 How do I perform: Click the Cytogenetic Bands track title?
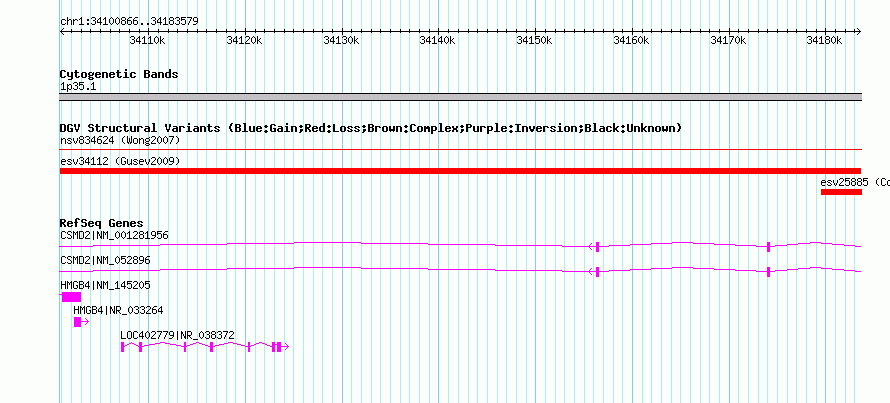point(119,74)
